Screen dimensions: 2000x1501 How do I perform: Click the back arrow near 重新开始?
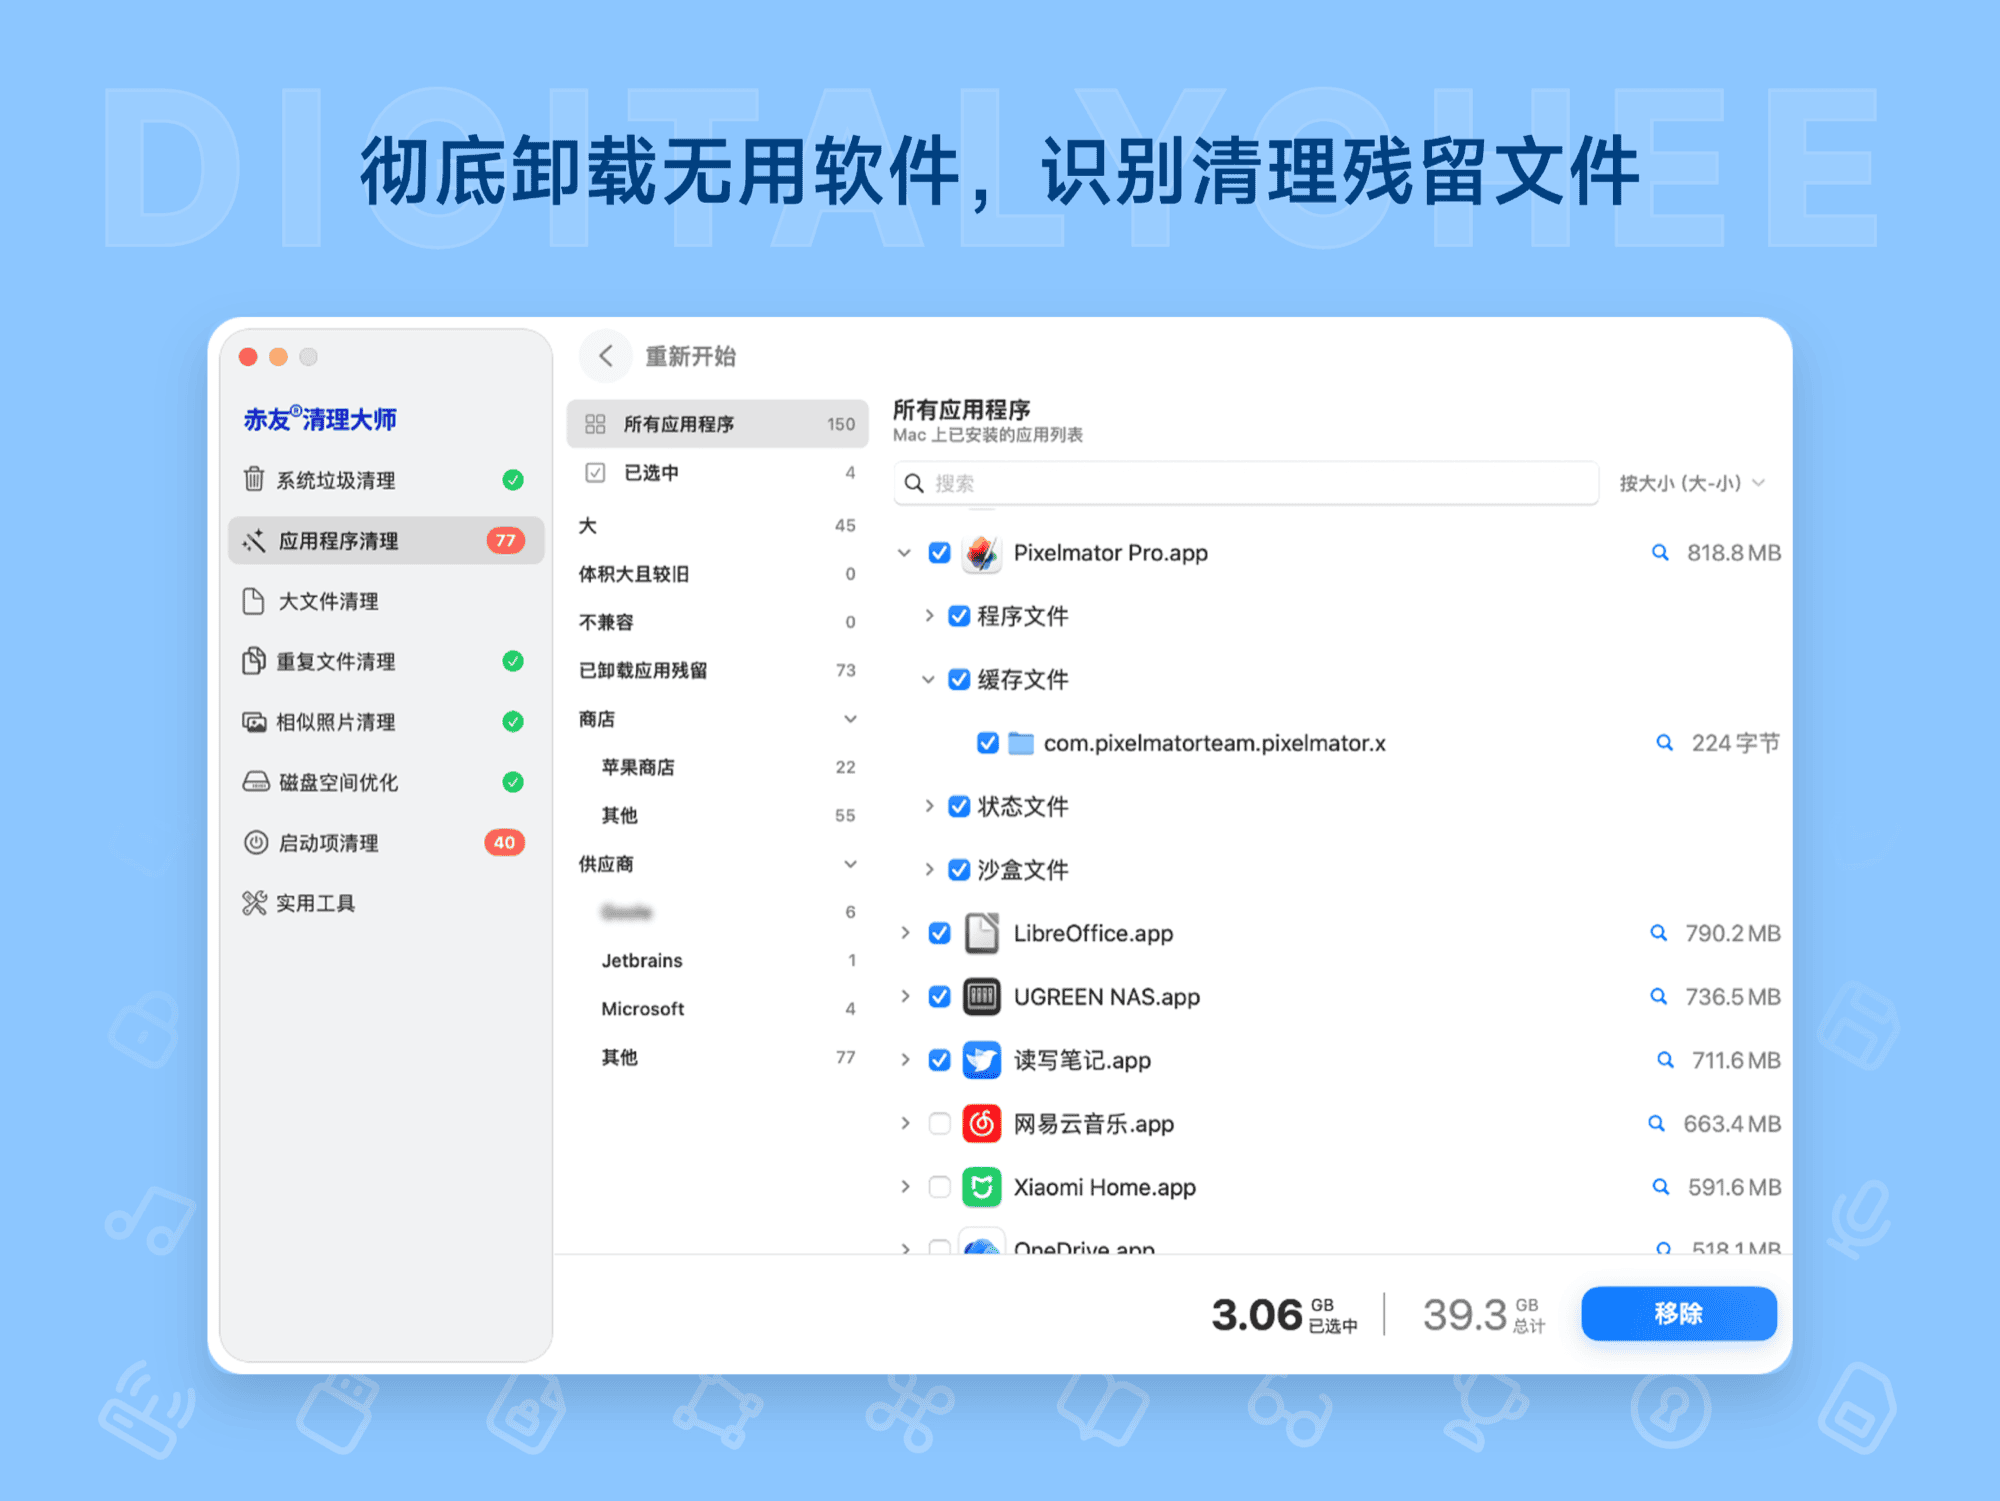605,355
